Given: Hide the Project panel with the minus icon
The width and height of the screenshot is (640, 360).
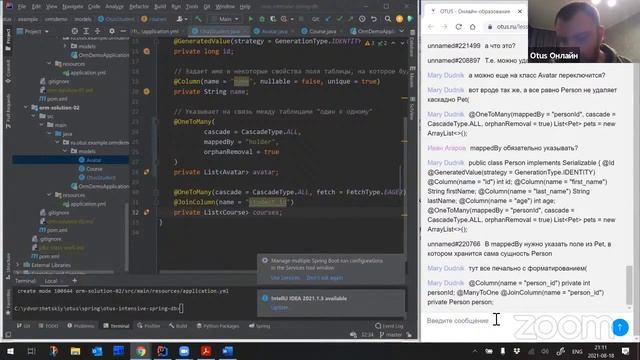Looking at the screenshot, I should tap(123, 31).
